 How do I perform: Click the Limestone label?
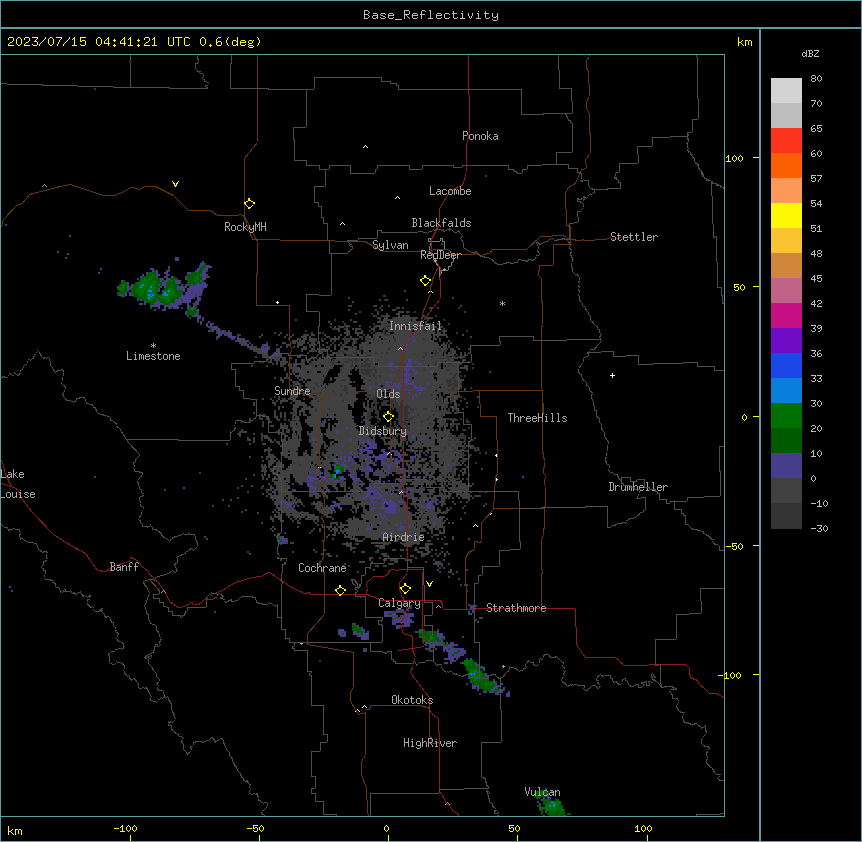pos(153,356)
